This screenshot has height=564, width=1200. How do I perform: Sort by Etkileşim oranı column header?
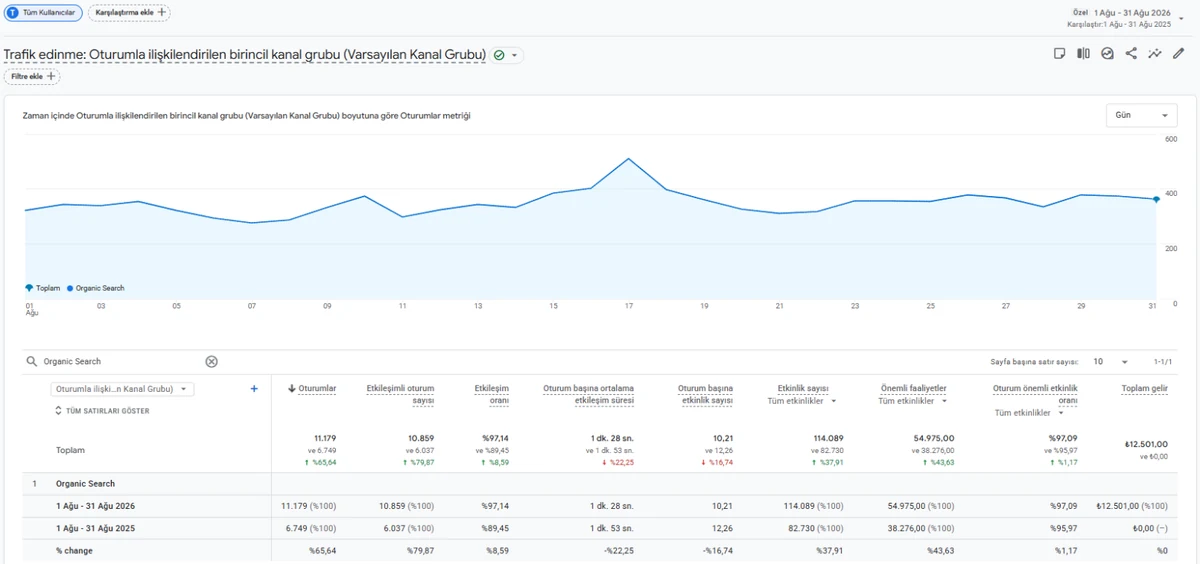coord(491,394)
